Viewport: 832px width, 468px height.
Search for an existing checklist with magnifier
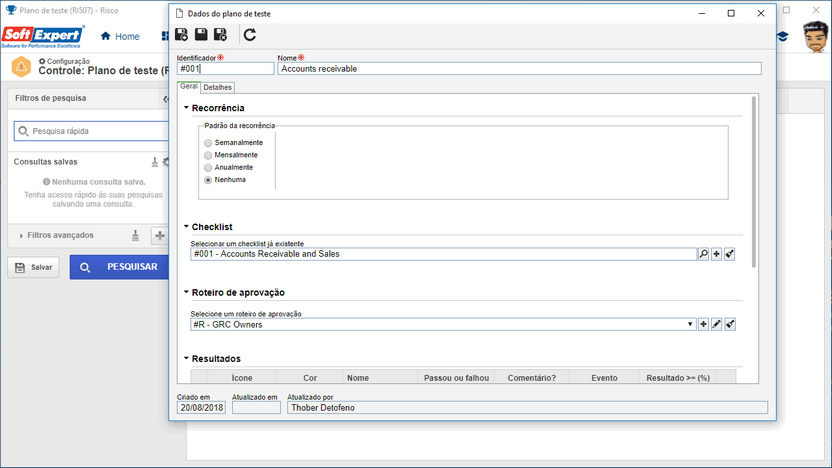[704, 254]
